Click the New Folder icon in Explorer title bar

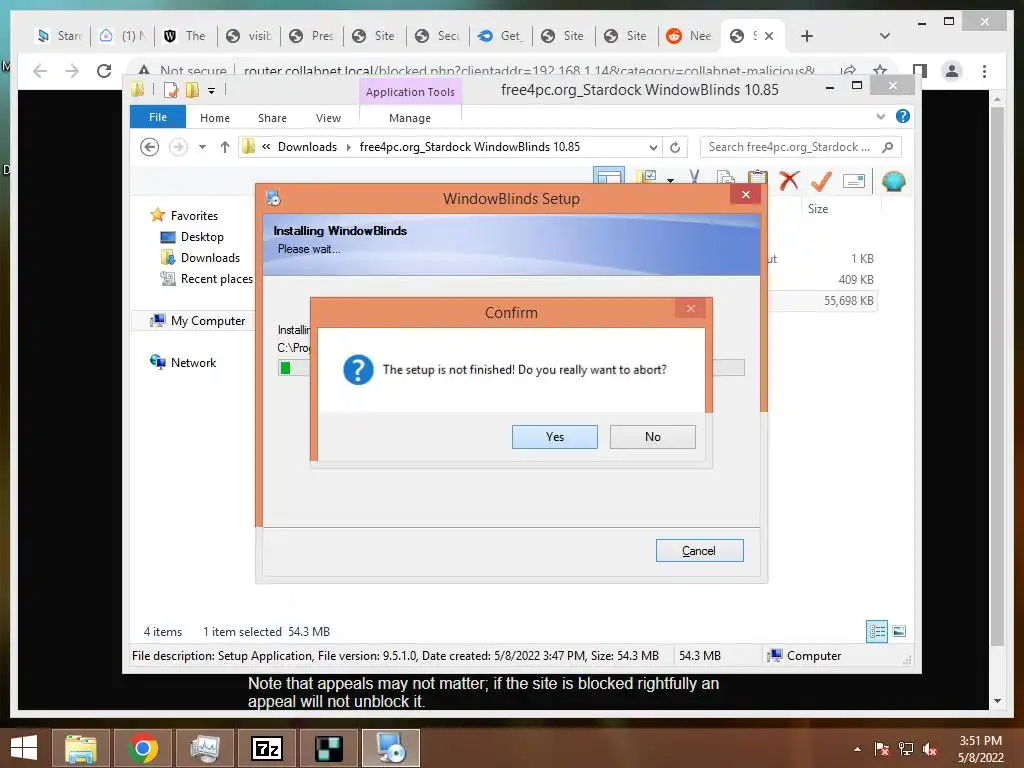point(192,89)
